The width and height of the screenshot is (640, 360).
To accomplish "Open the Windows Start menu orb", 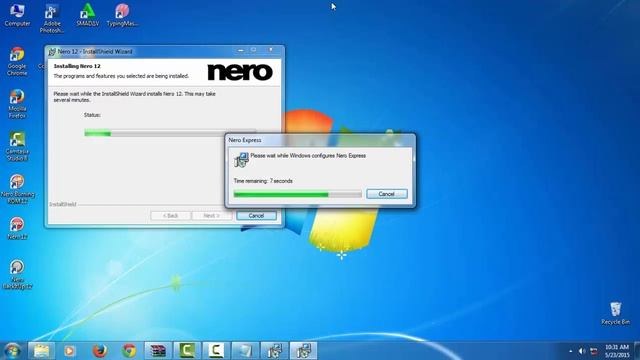I will [x=12, y=351].
